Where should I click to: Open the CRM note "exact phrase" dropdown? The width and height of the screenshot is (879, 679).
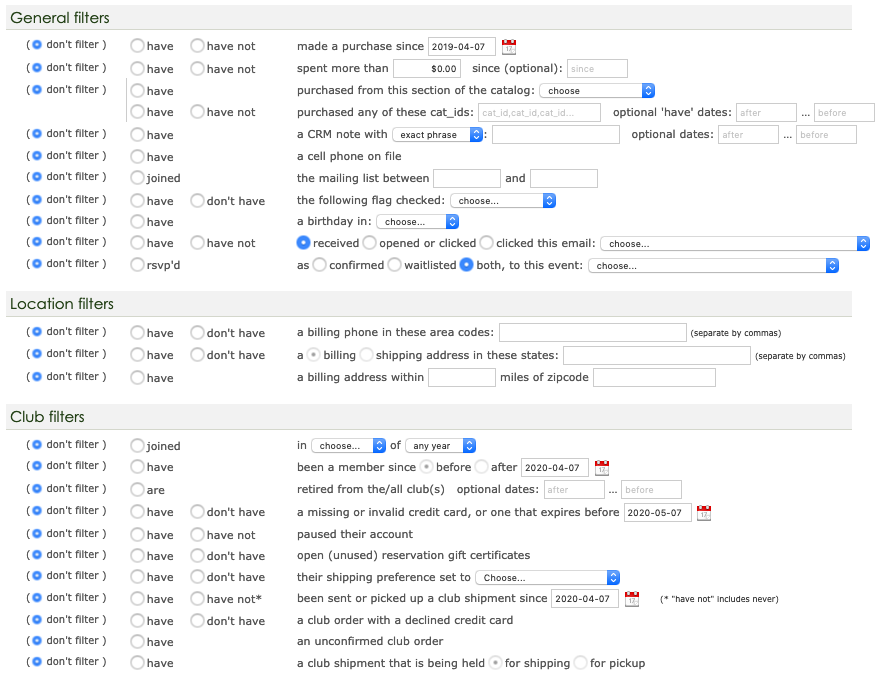click(x=438, y=135)
